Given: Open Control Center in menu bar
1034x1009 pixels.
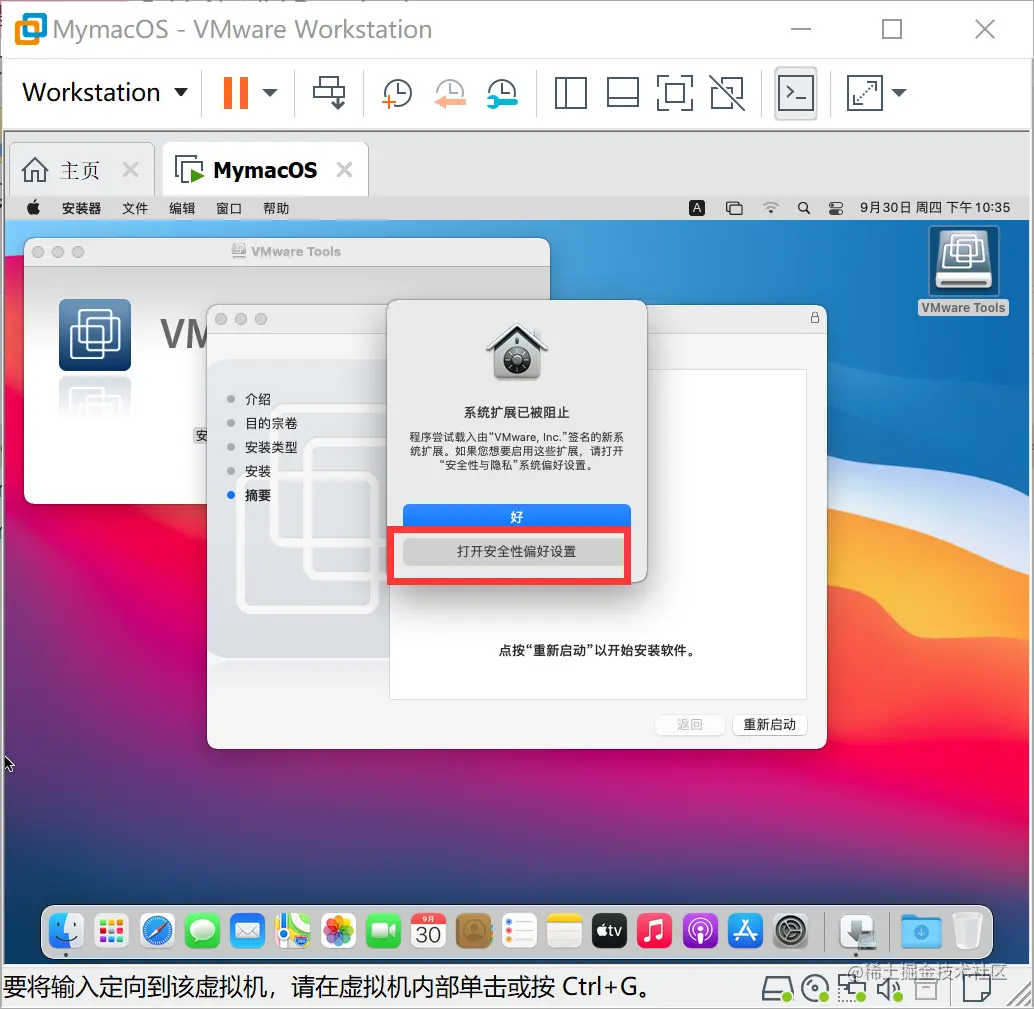Looking at the screenshot, I should click(x=836, y=208).
